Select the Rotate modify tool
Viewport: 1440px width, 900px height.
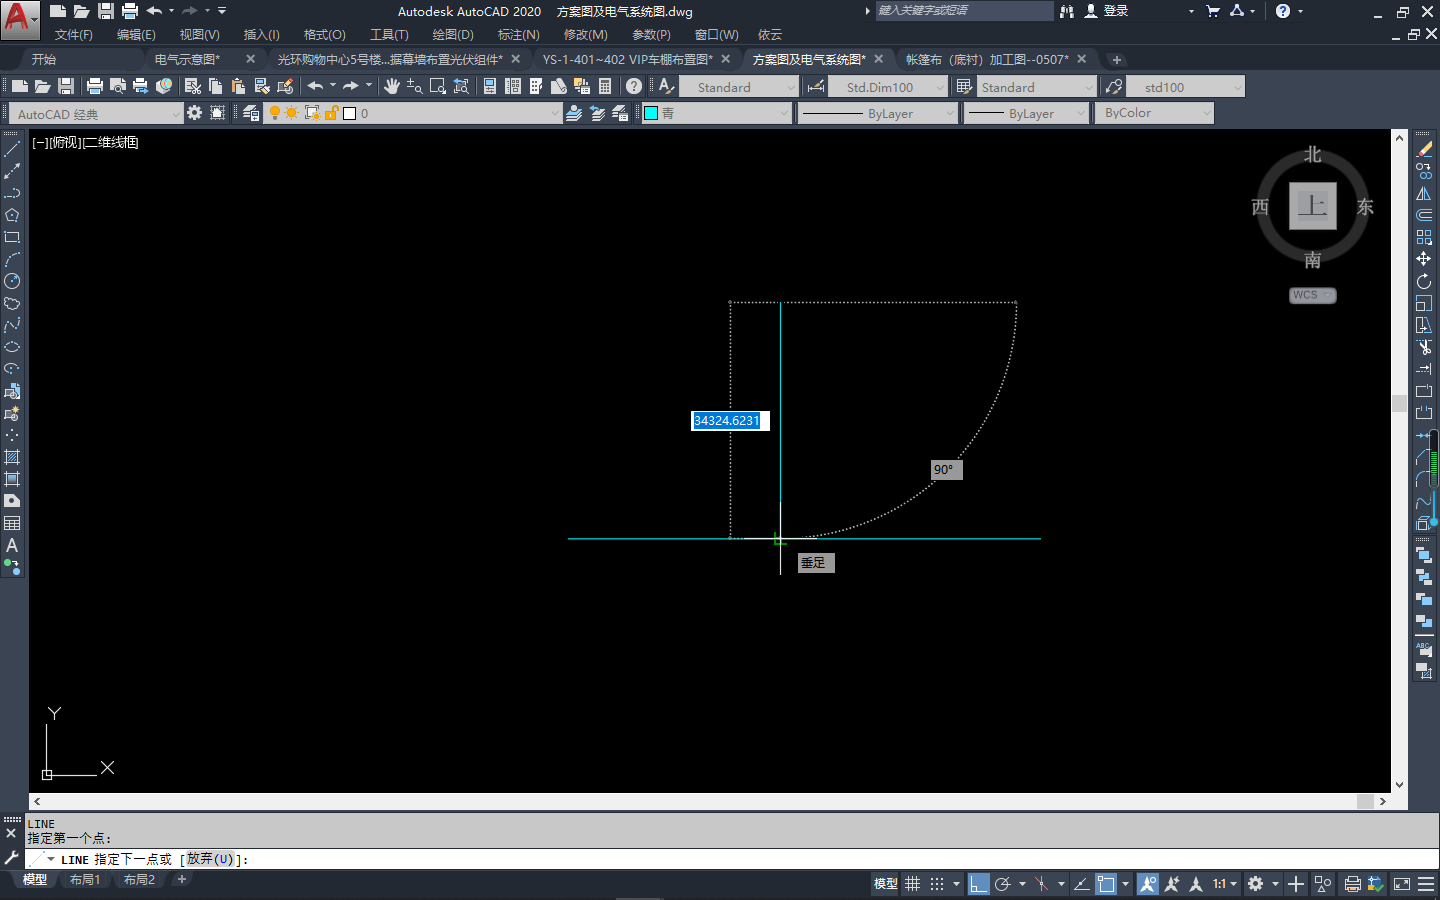[1424, 281]
